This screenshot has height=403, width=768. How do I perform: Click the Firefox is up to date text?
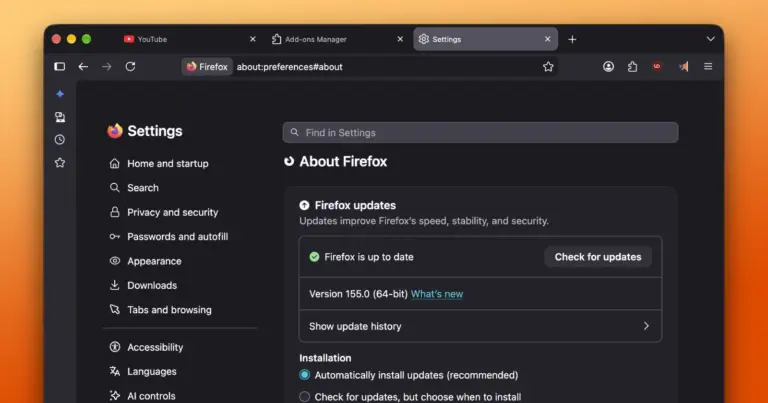(x=369, y=257)
